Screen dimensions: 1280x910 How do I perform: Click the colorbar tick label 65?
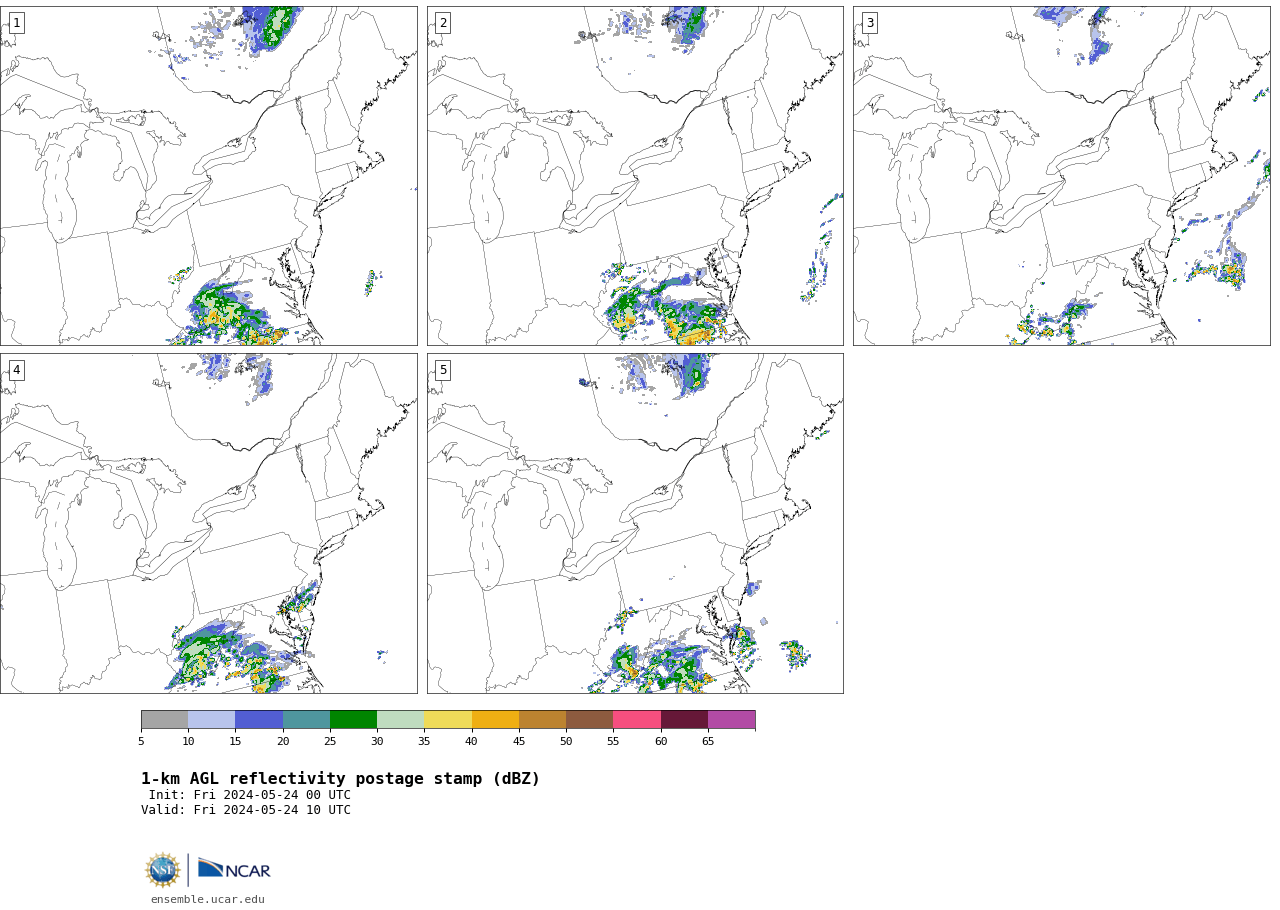point(708,741)
